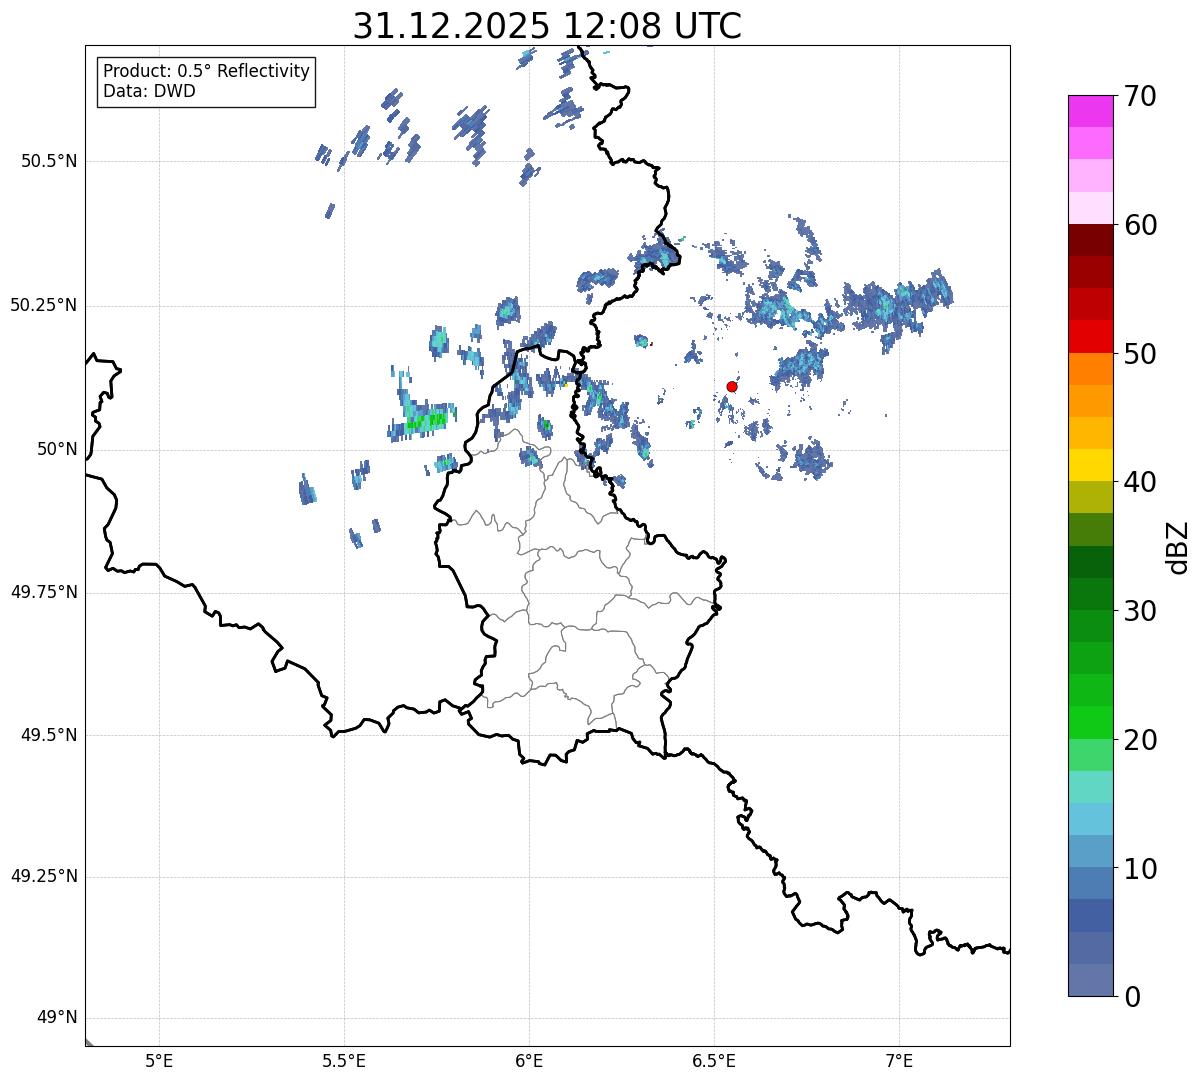This screenshot has width=1202, height=1081.
Task: Click the "50.25°N" latitude label
Action: (x=44, y=305)
